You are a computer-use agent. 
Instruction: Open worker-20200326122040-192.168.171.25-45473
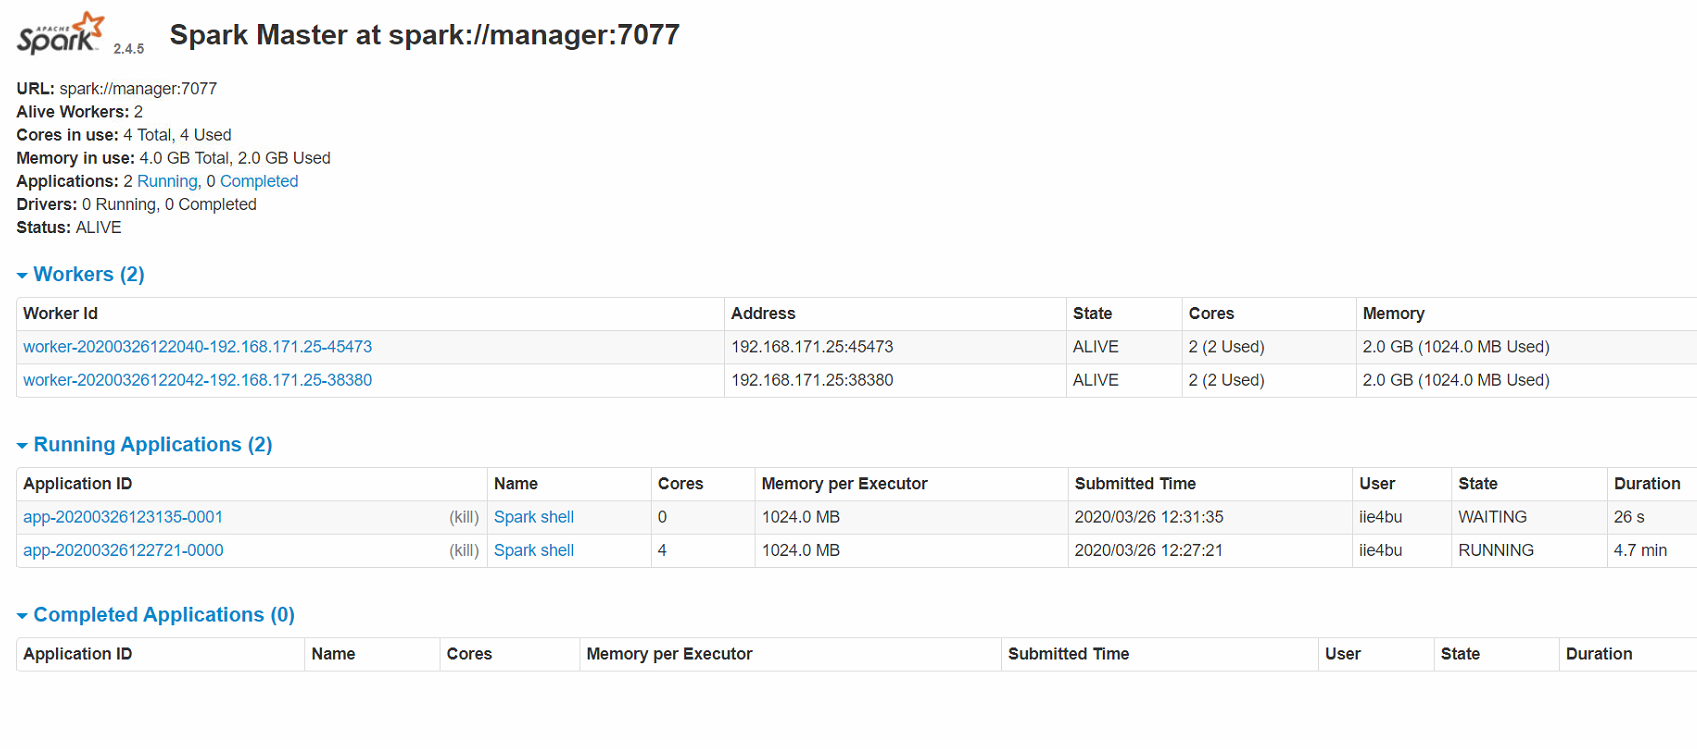(x=198, y=347)
